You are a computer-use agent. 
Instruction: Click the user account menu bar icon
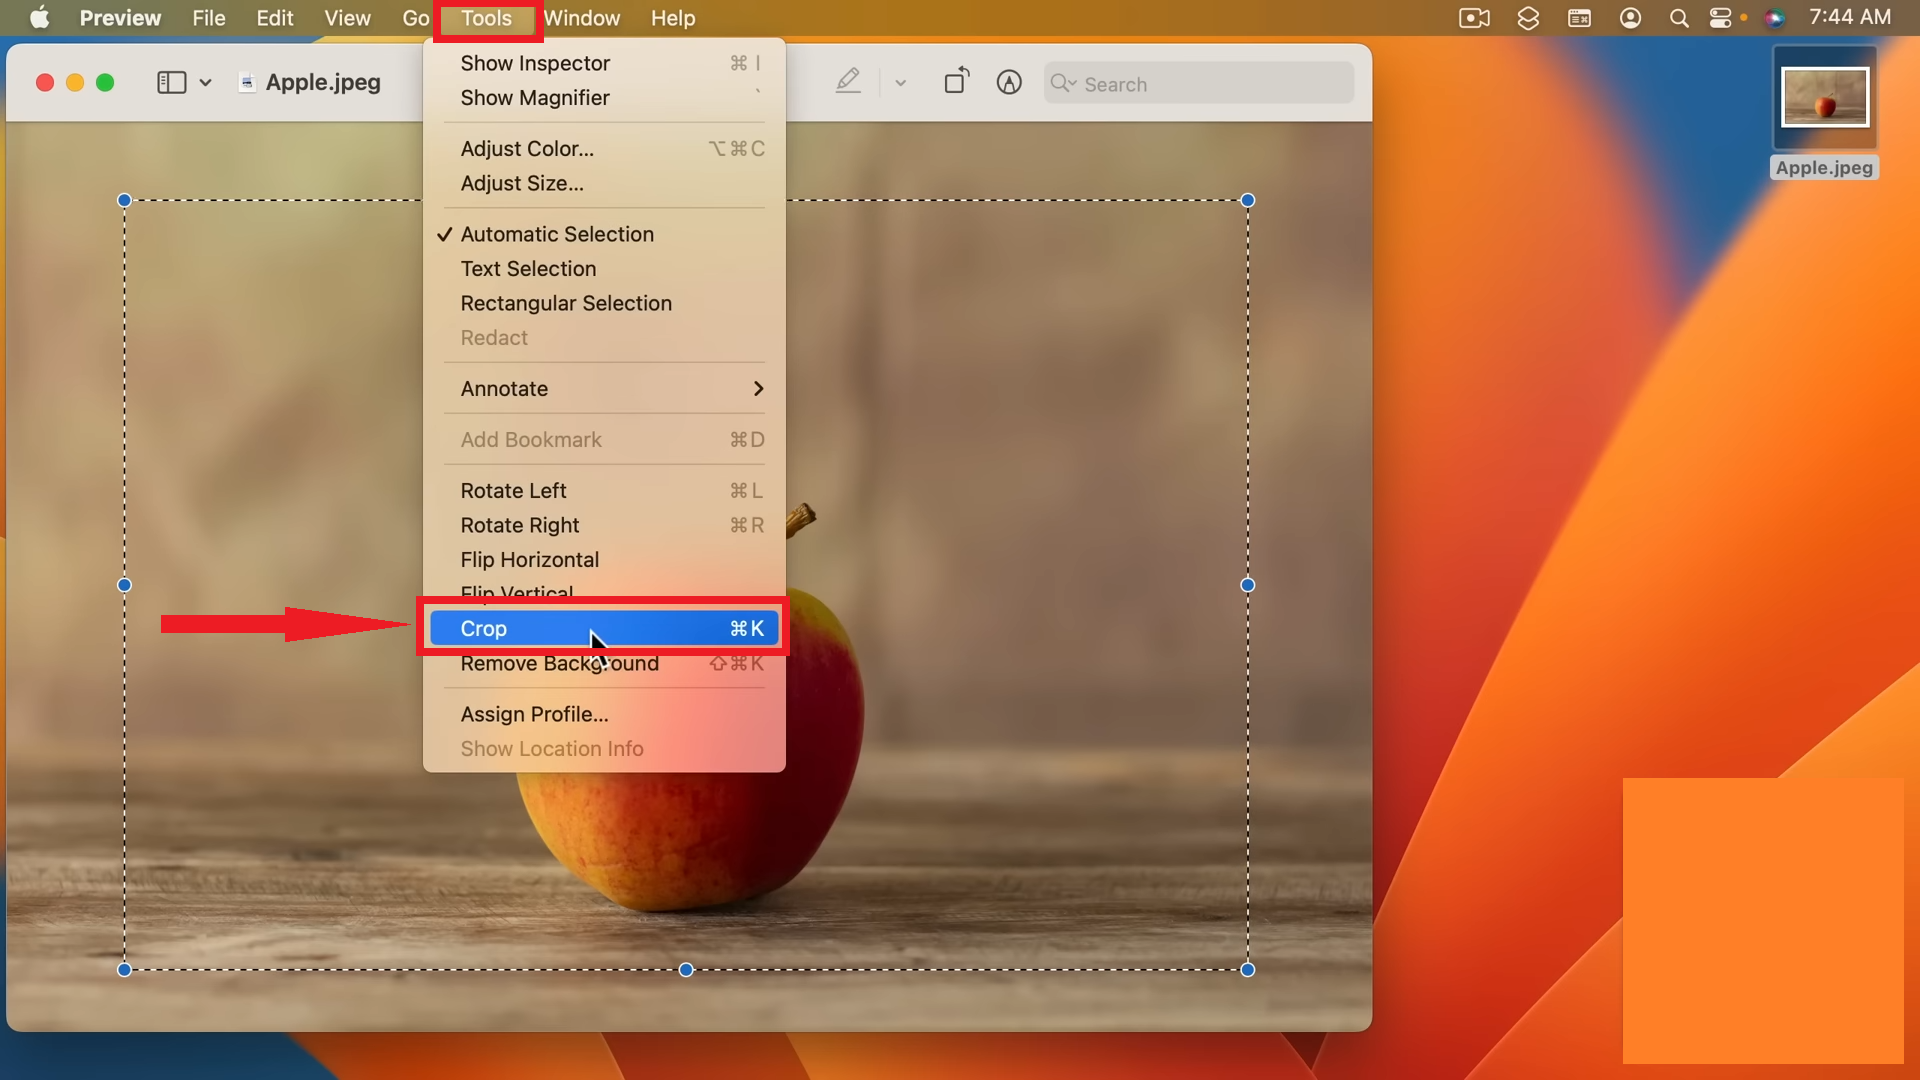(1630, 18)
